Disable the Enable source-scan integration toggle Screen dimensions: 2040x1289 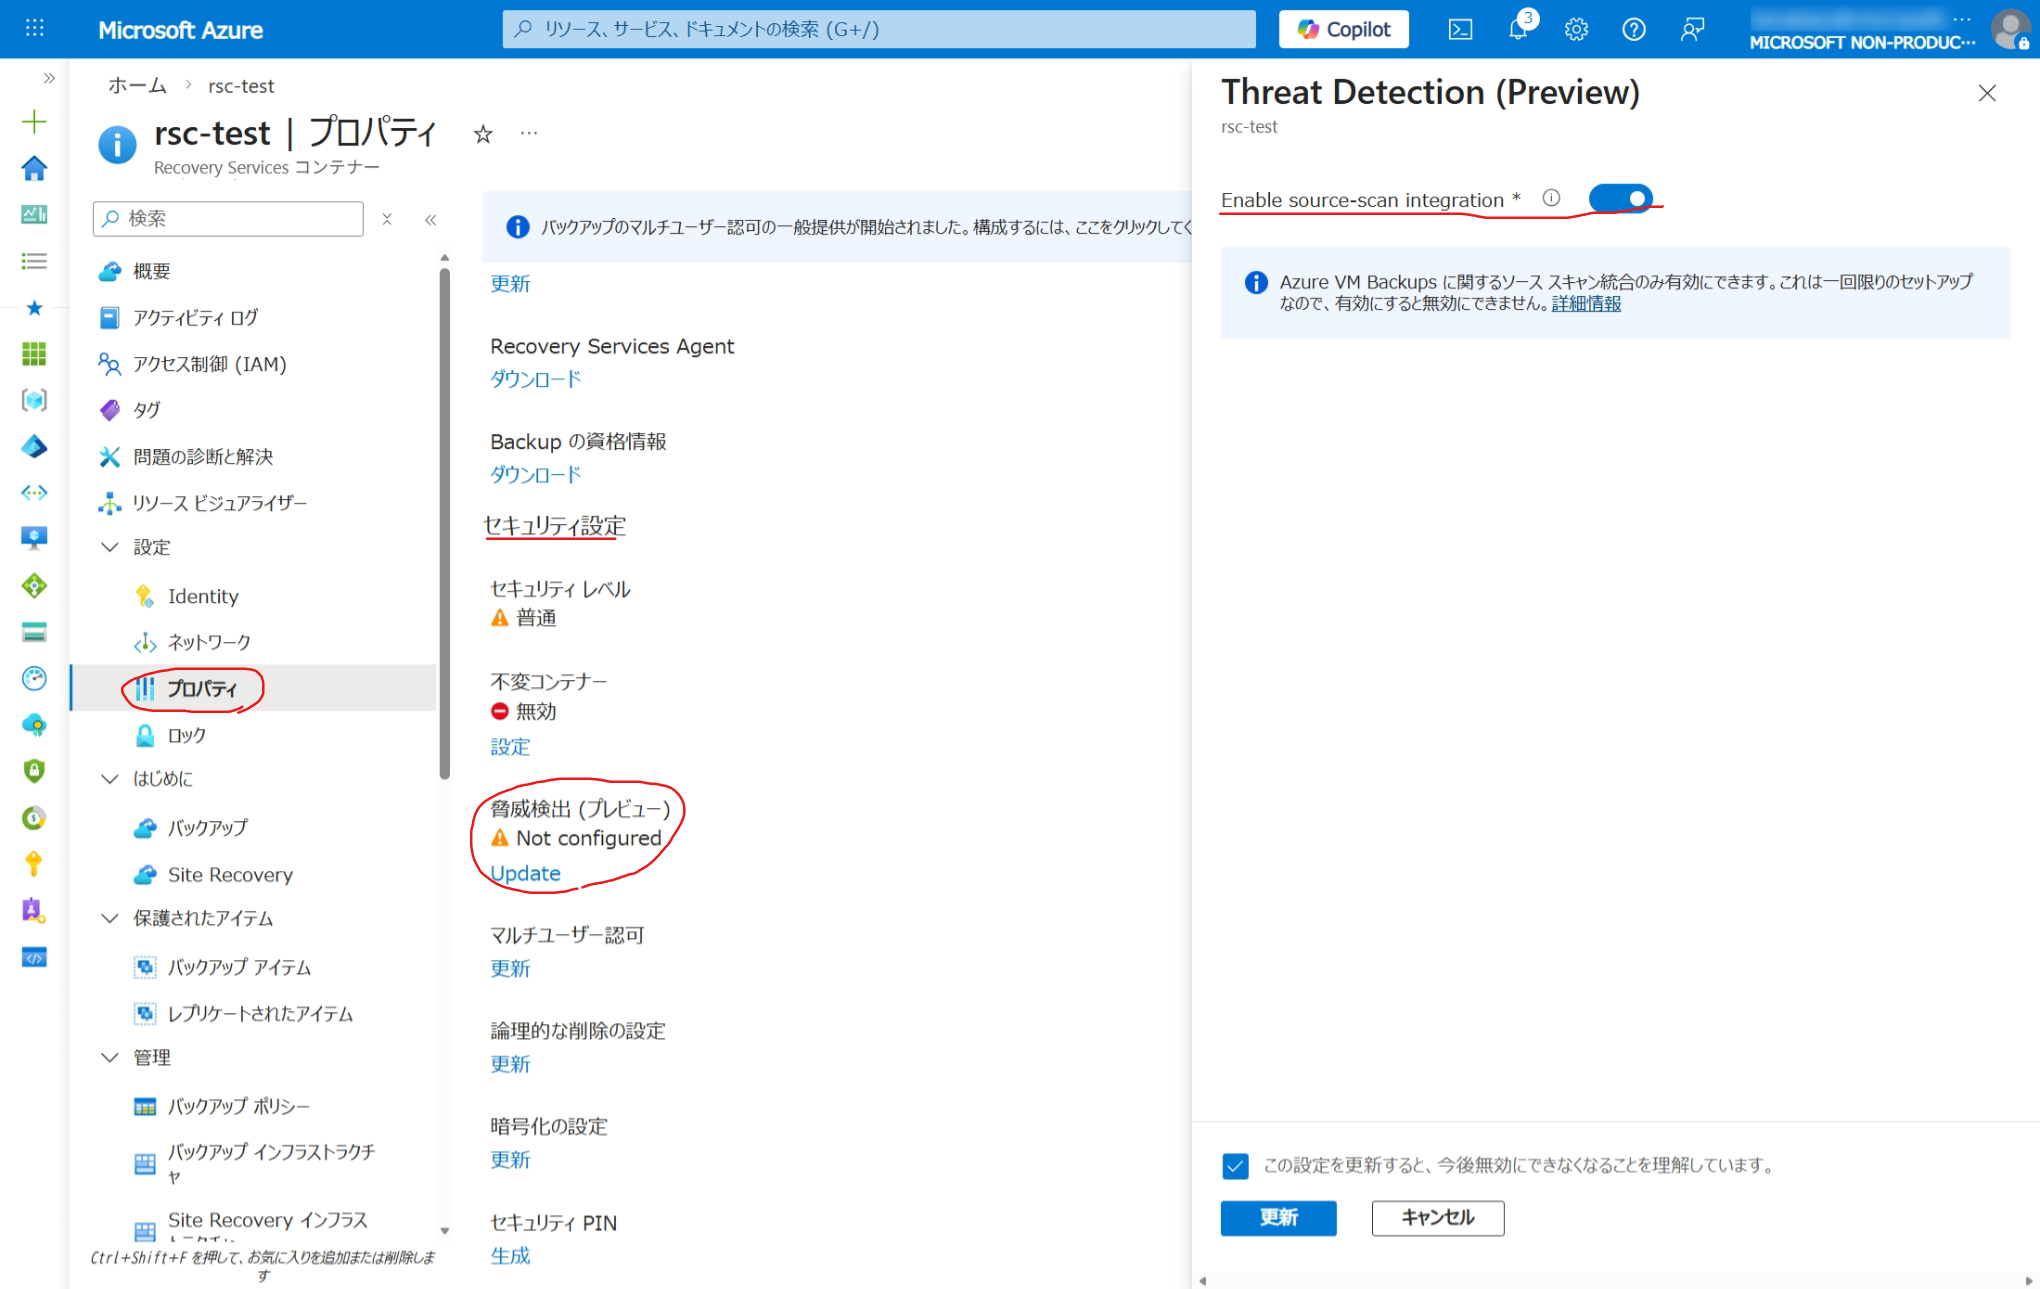pos(1622,198)
